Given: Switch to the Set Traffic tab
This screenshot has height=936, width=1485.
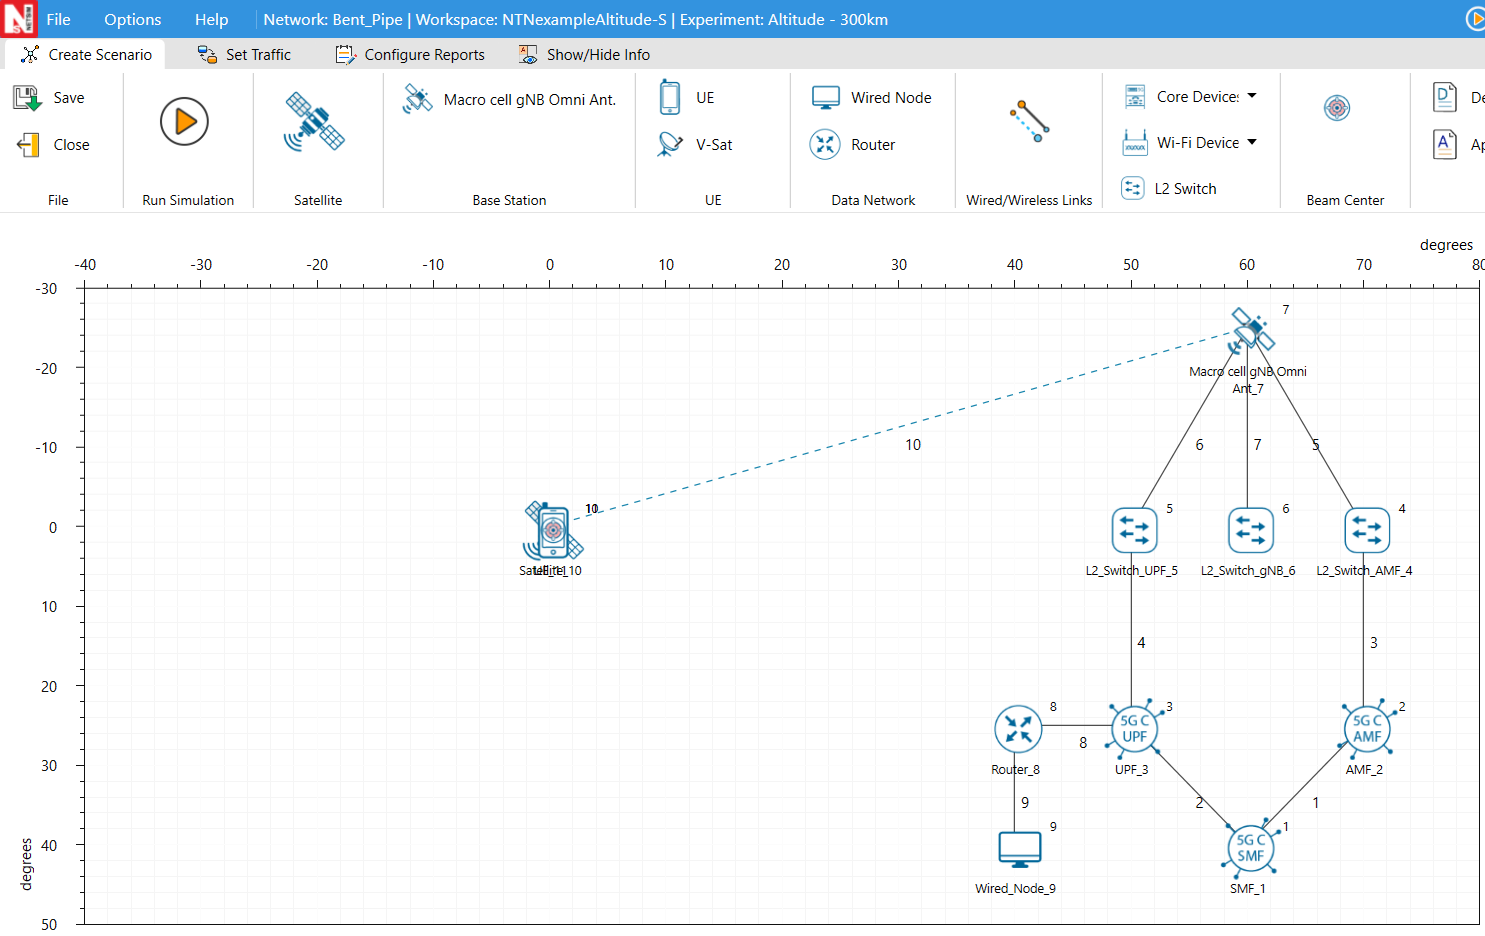Looking at the screenshot, I should [245, 55].
